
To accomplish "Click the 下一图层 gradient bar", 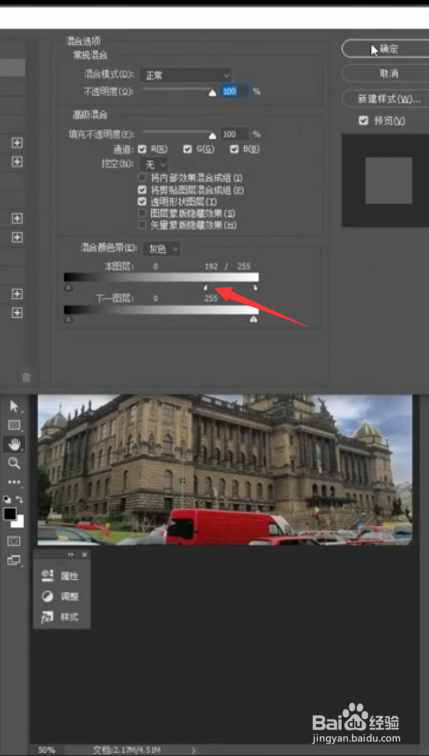I will tap(161, 310).
